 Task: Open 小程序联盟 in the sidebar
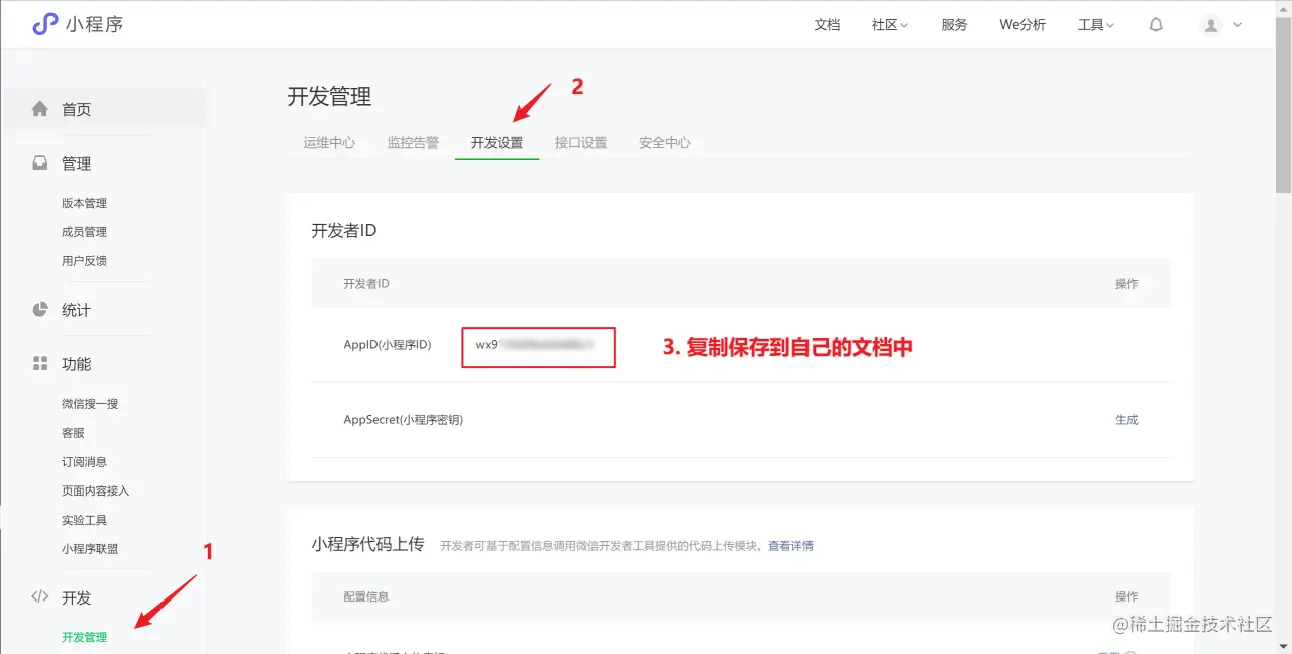90,549
